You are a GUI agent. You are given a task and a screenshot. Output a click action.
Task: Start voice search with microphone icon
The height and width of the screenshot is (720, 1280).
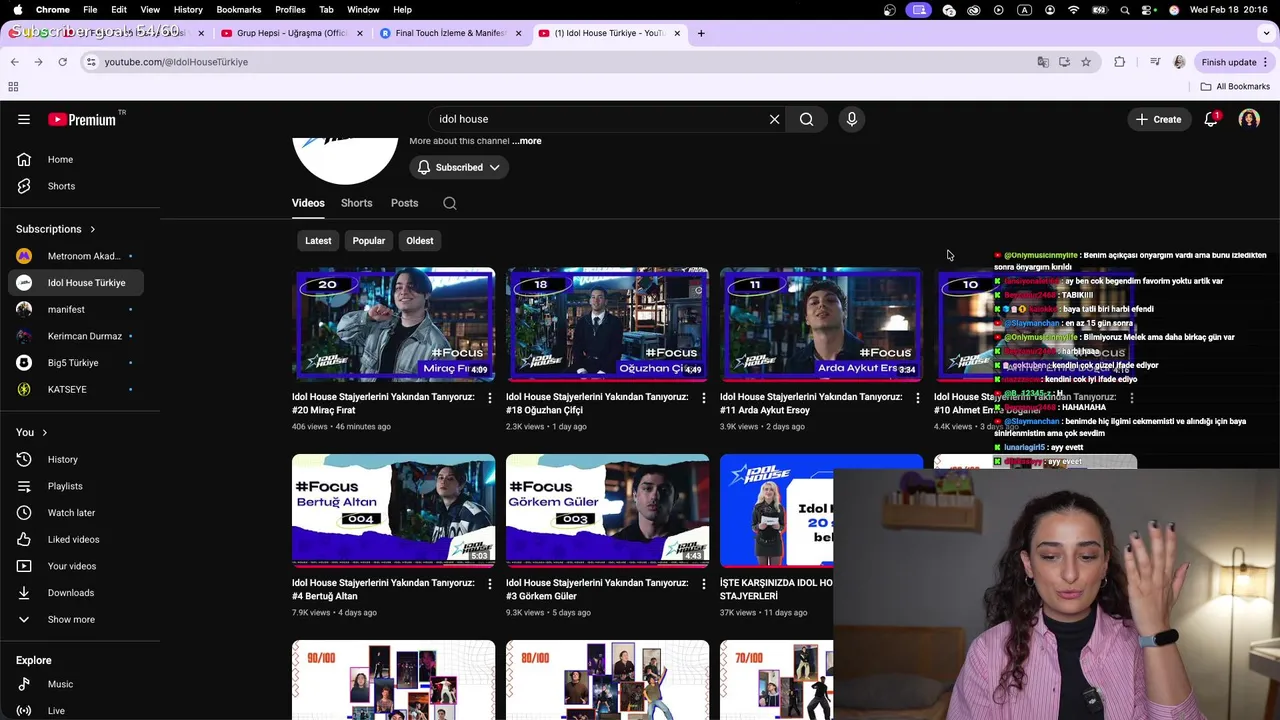852,119
